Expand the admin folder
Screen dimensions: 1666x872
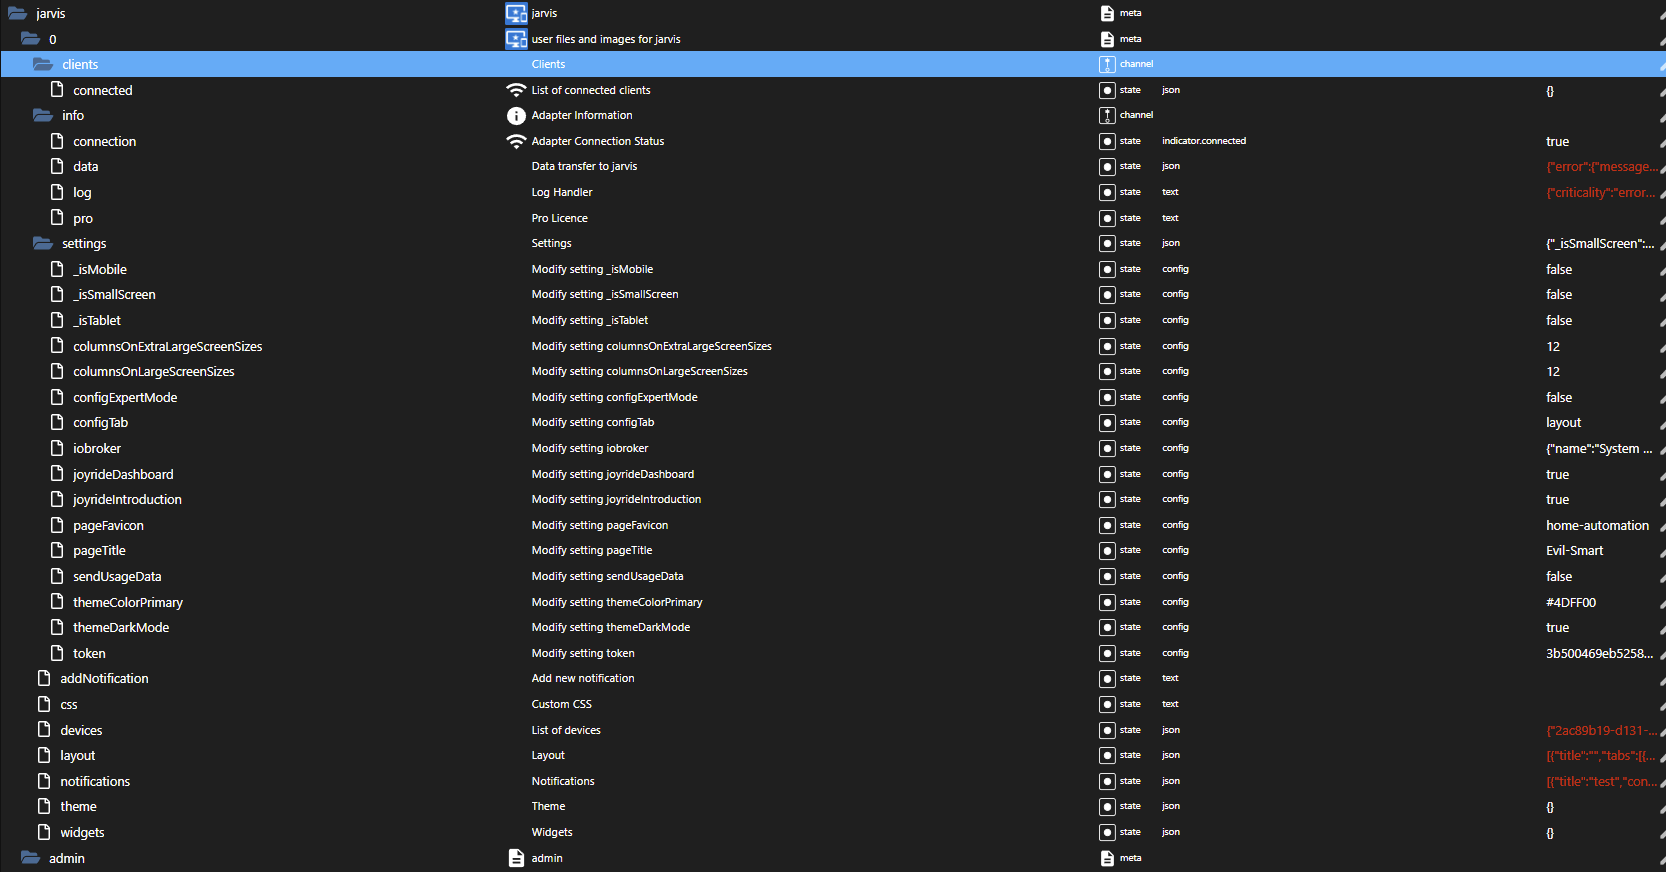coord(30,858)
